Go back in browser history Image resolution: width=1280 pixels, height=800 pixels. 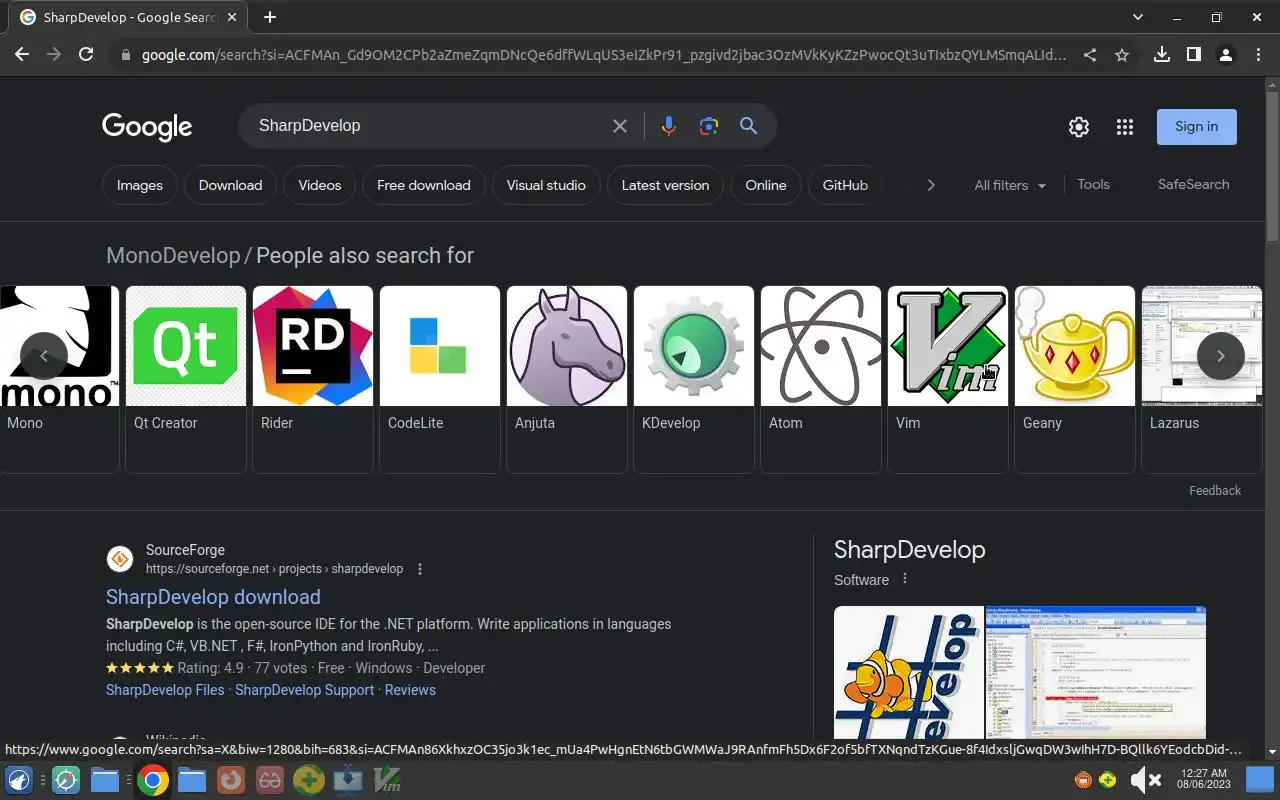[22, 55]
